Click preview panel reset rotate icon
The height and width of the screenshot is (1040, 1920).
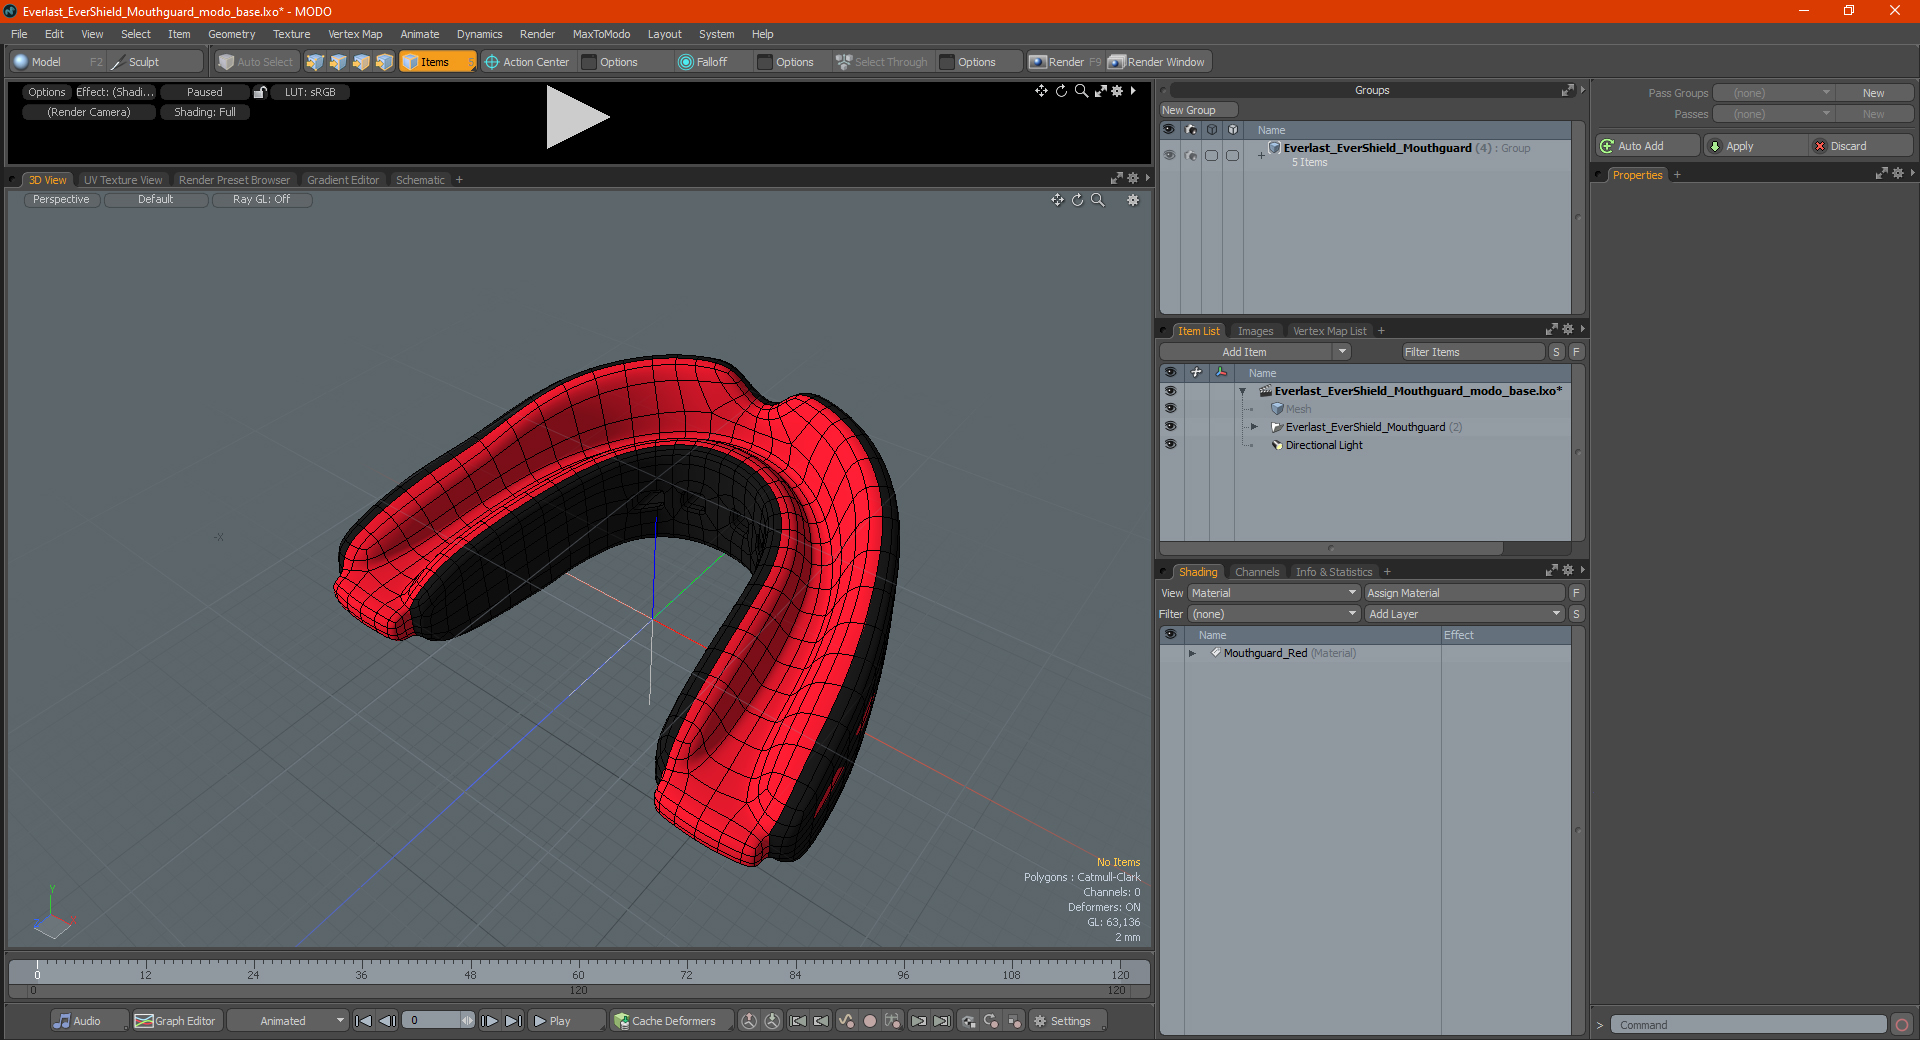coord(1061,91)
